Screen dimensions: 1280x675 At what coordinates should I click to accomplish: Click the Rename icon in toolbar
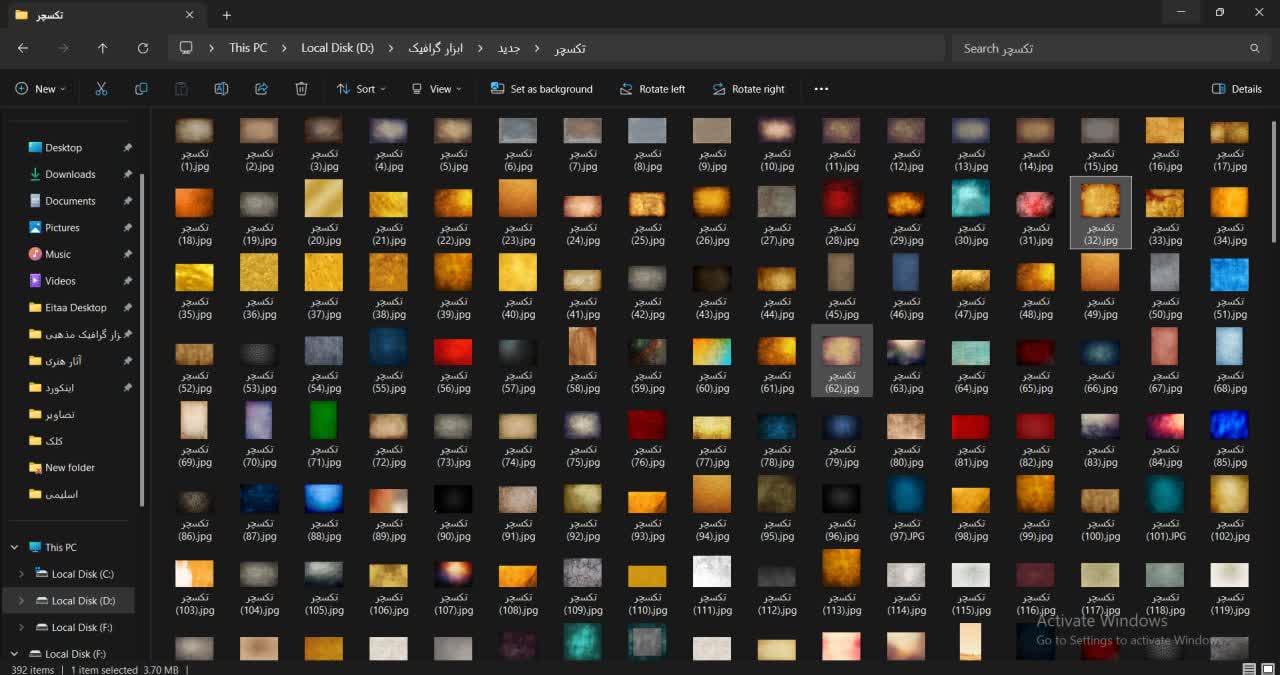tap(221, 89)
